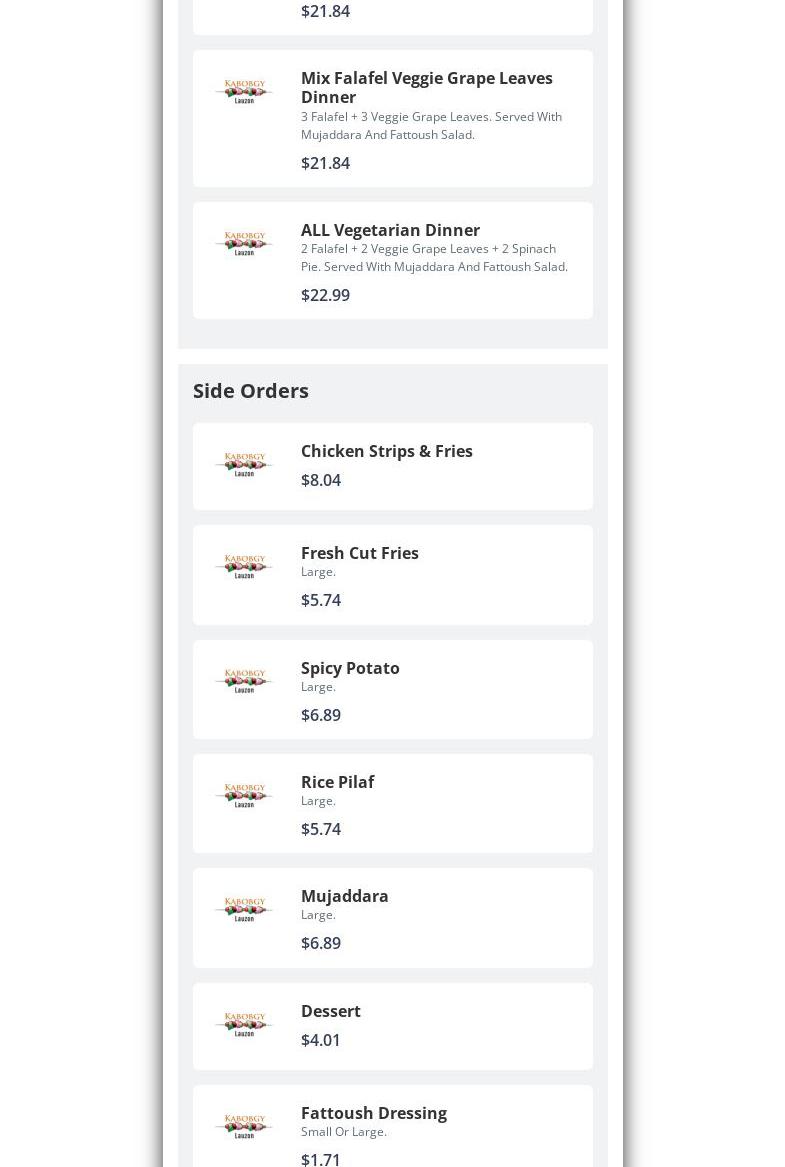Click the Dessert item logo thumbnail
The image size is (785, 1167).
(243, 1025)
